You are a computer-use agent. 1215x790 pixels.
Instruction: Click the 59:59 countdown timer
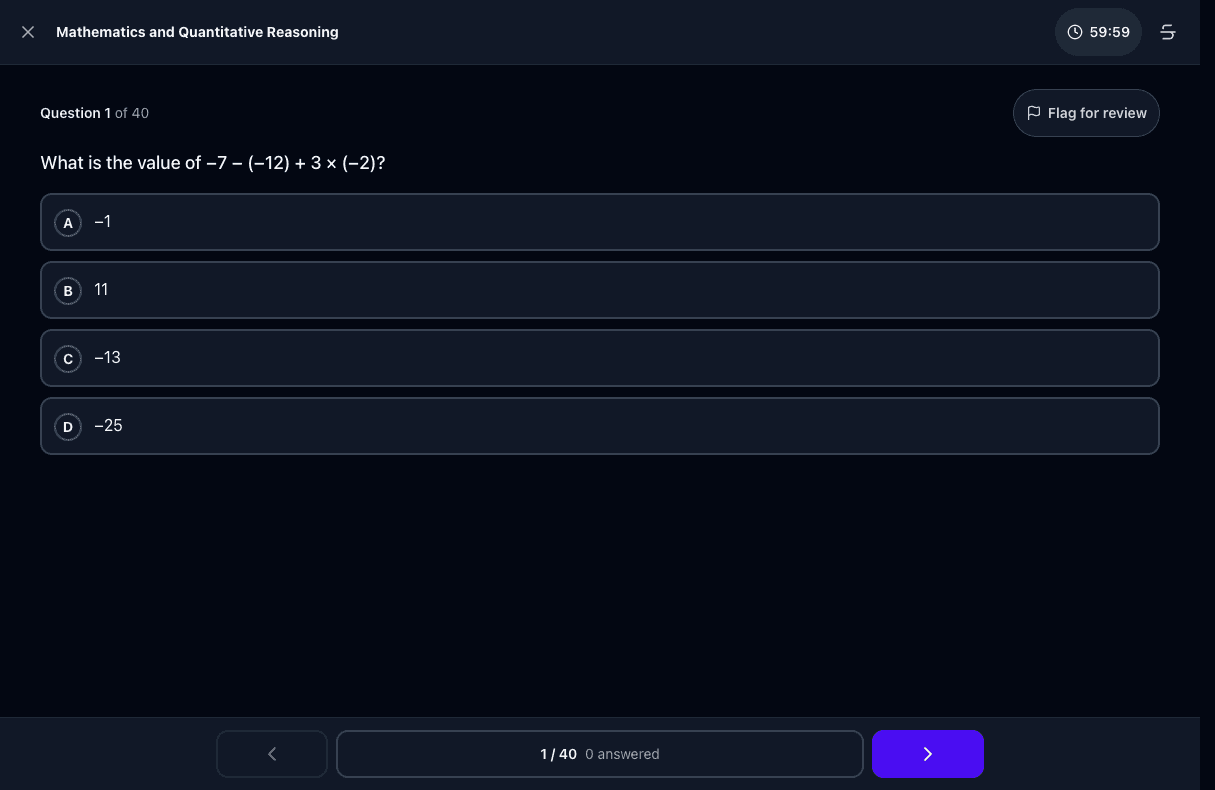[1098, 32]
